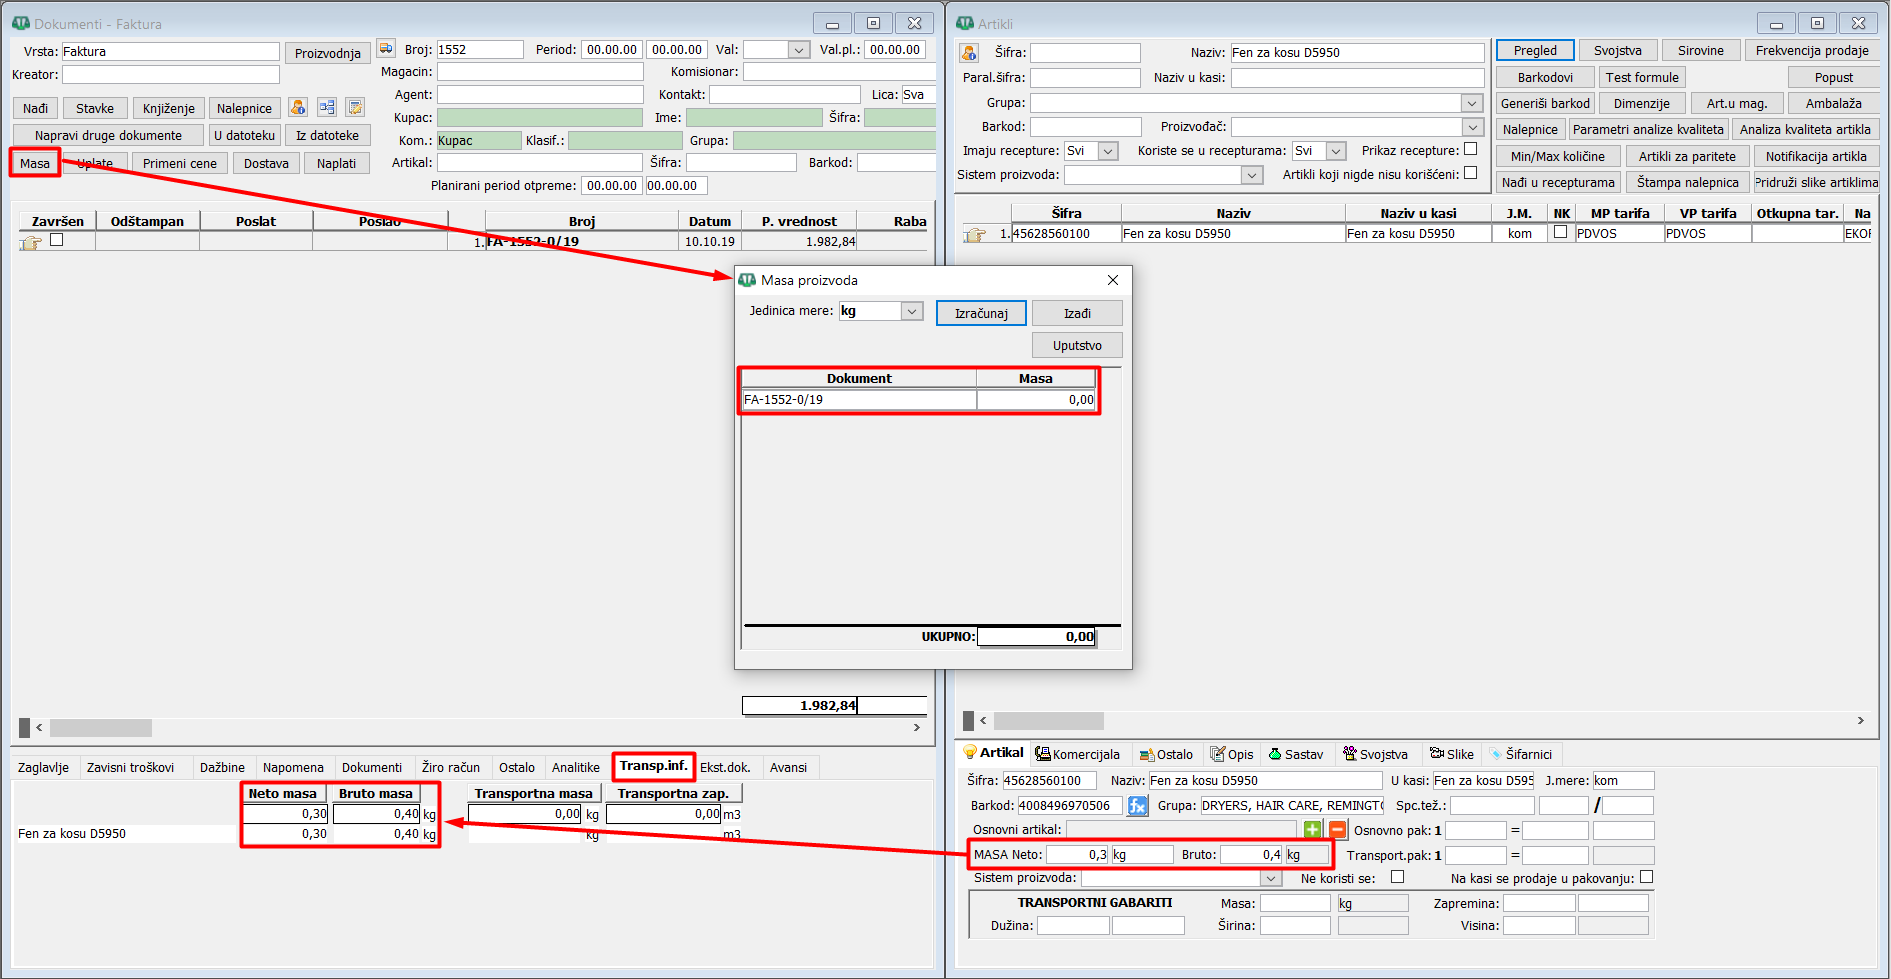Enable the Prikaz recepture checkbox
The image size is (1891, 979).
(x=1470, y=149)
